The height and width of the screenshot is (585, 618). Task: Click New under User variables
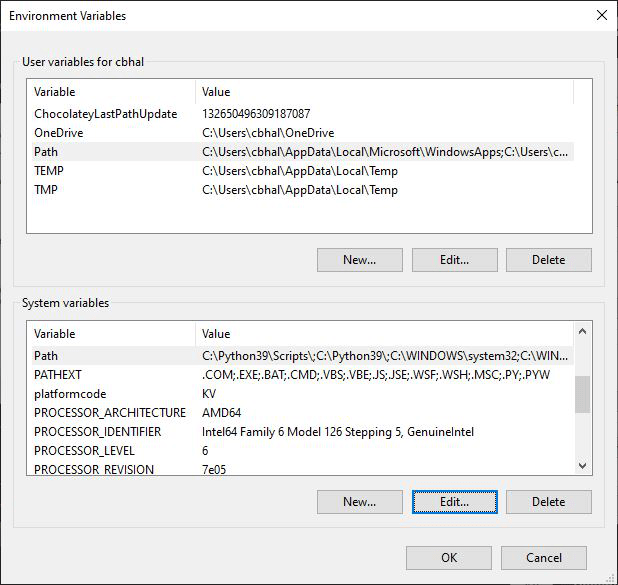[359, 260]
